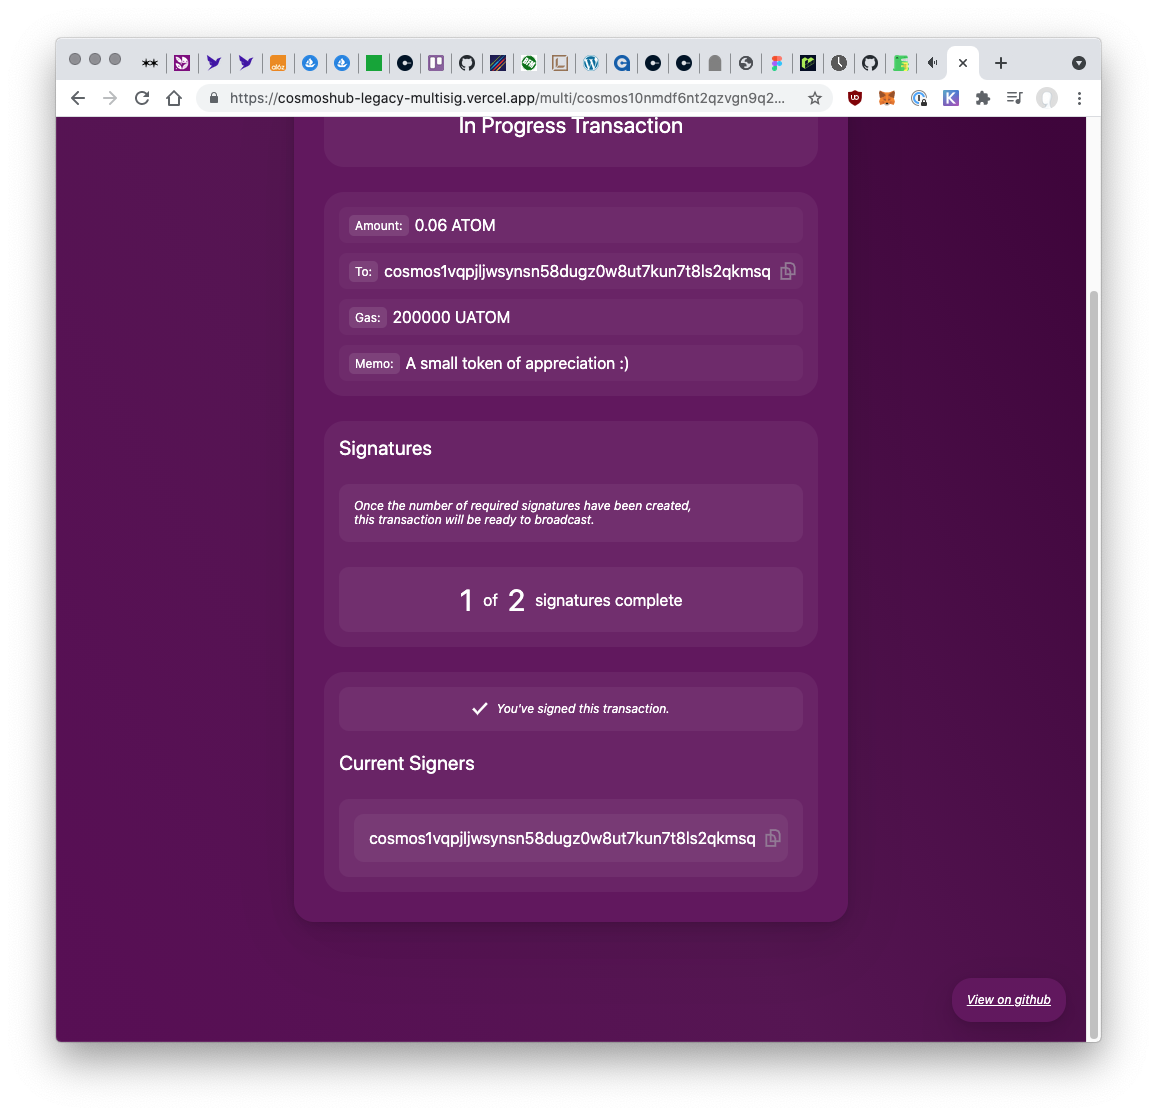Bookmark this page with the star

coord(815,98)
